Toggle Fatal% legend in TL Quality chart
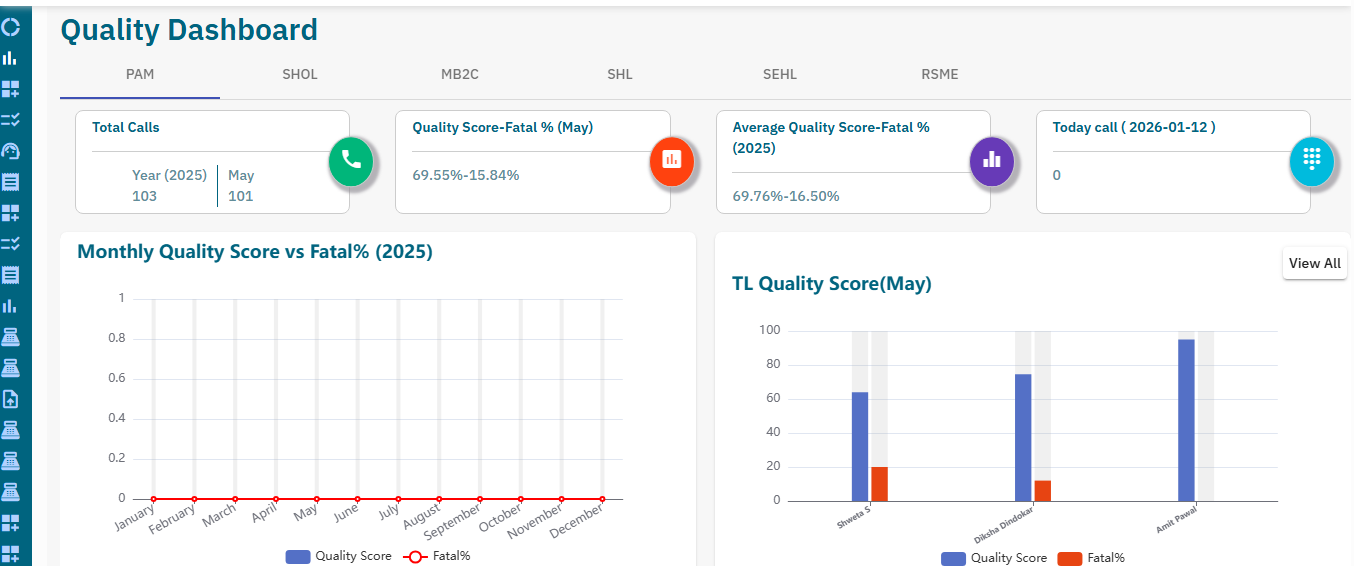This screenshot has width=1354, height=566. (x=1092, y=558)
